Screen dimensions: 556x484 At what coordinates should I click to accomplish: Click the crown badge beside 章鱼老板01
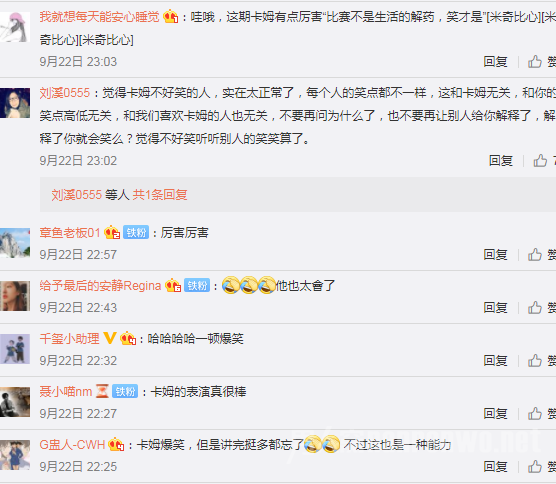tap(112, 233)
